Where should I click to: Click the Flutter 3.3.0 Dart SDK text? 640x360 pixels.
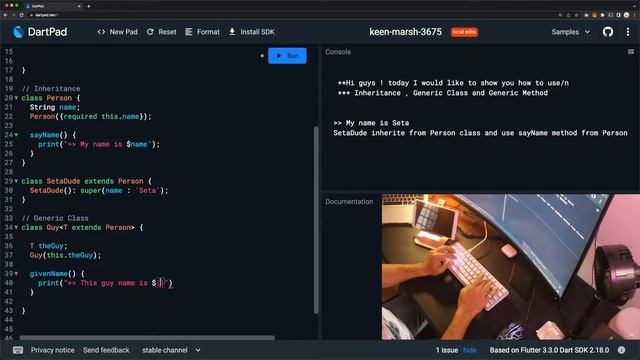[549, 350]
